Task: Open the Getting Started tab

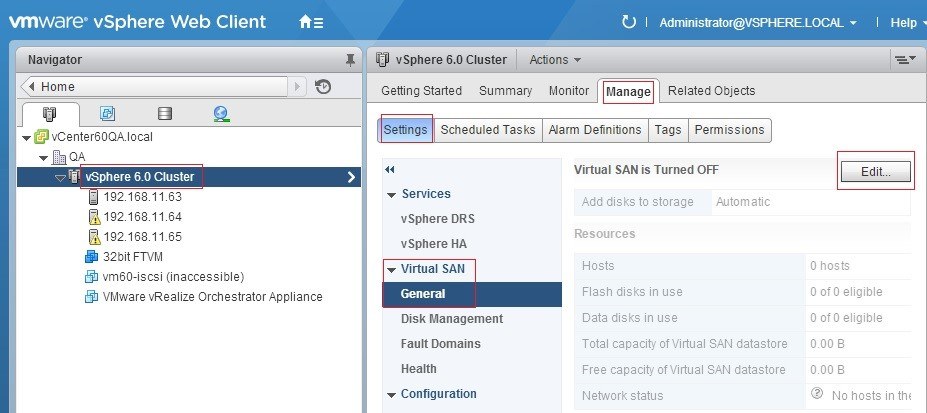Action: coord(422,91)
